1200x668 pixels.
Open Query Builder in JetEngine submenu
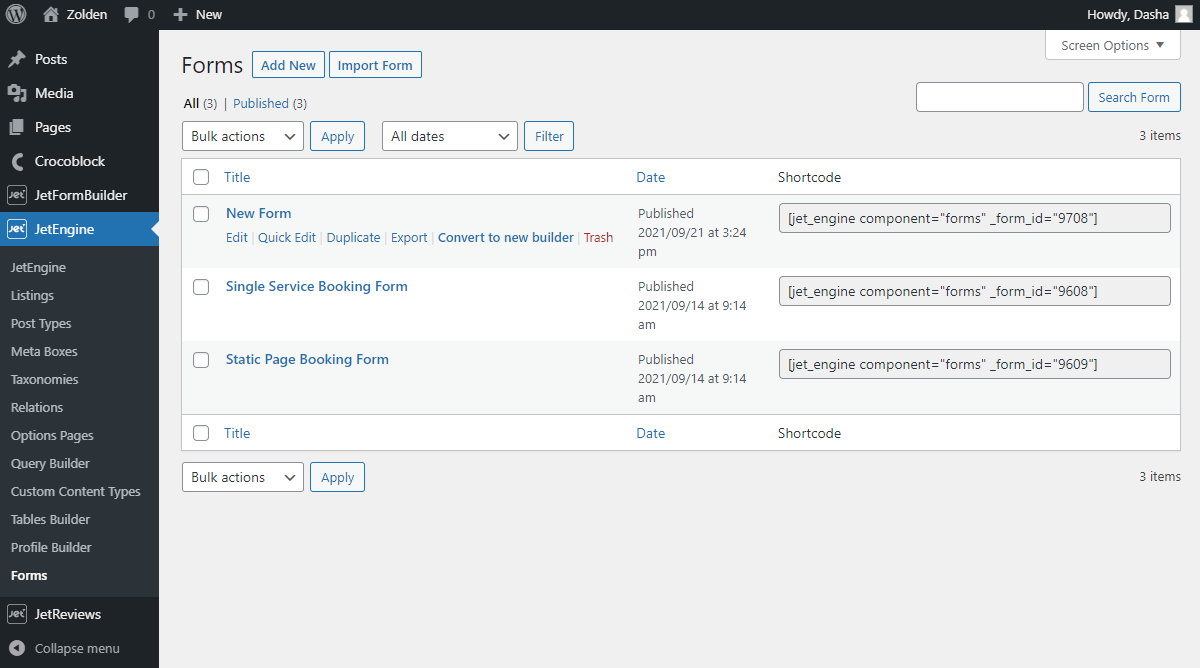[50, 463]
